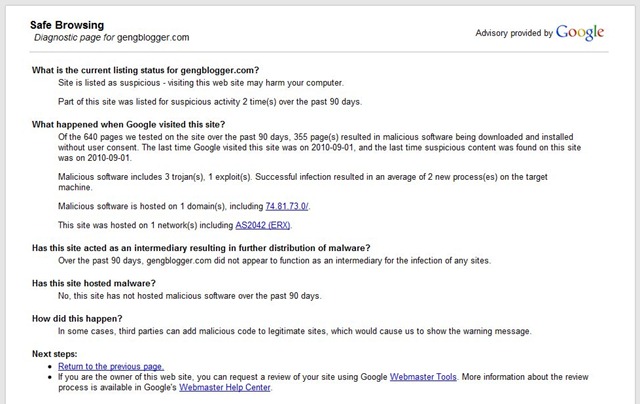Click the 'No, this site has not hosted' line
Screen dimensions: 640x404
[190, 296]
